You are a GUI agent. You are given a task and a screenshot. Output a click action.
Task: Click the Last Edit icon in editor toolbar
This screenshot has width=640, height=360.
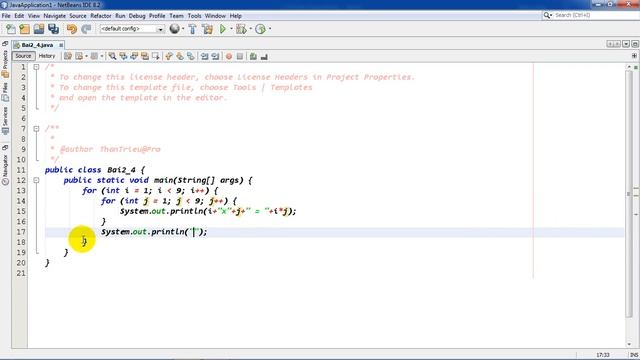coord(68,56)
